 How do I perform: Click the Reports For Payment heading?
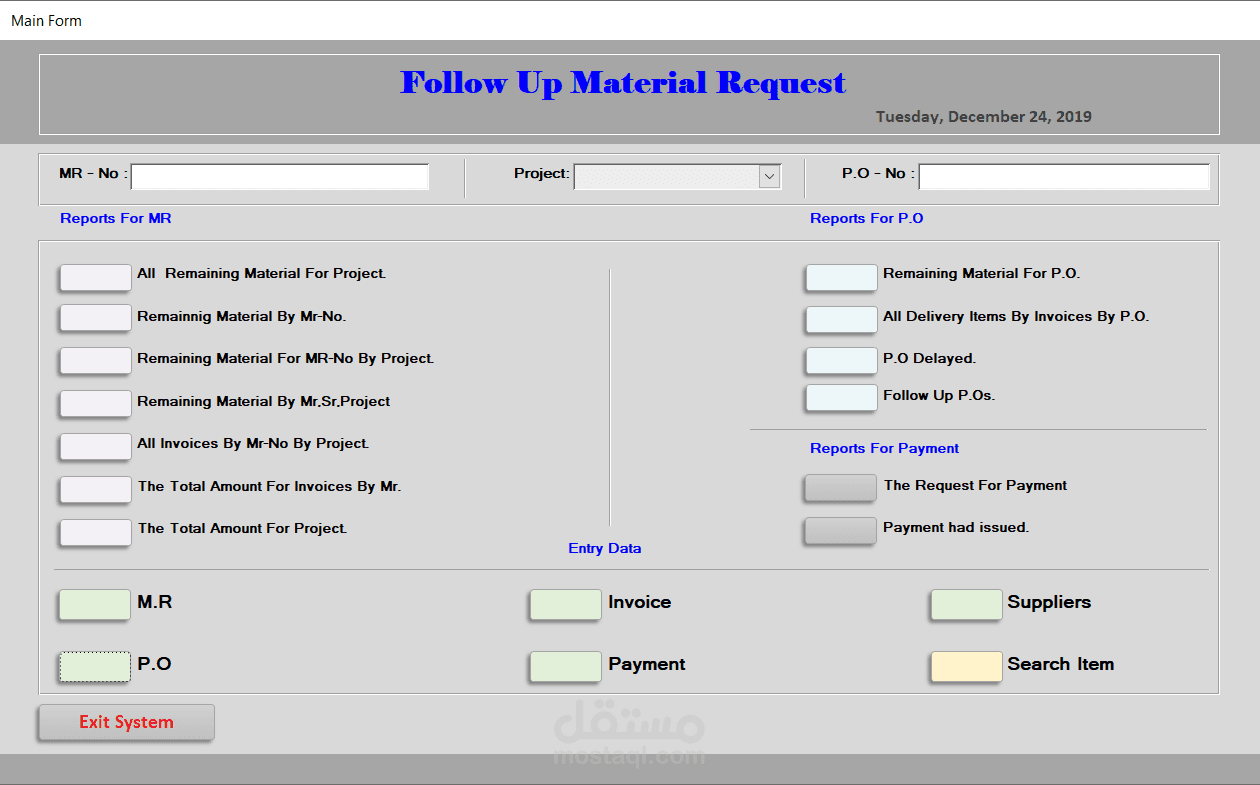click(885, 448)
